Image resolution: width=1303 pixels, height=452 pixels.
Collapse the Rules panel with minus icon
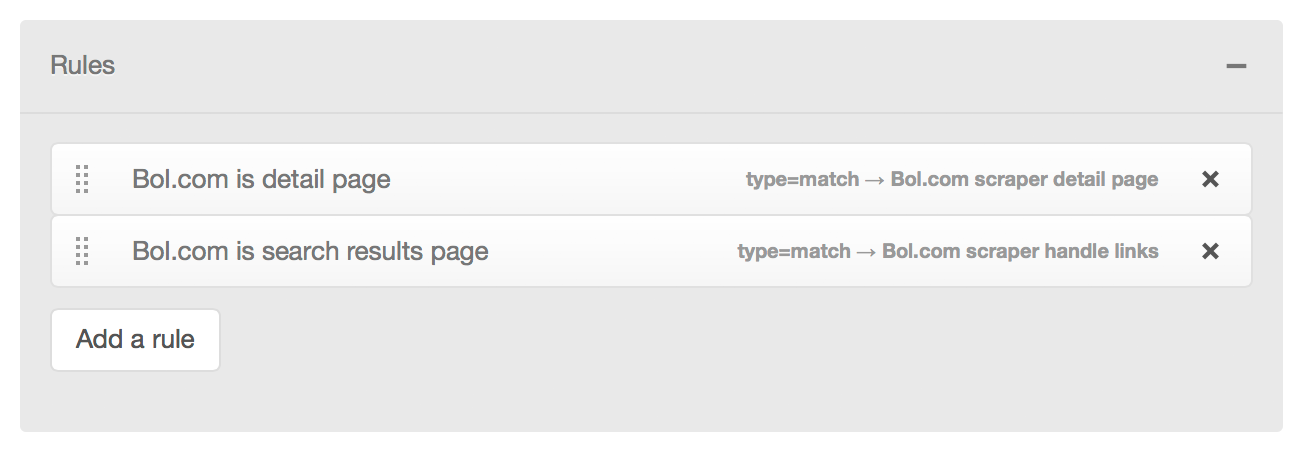[x=1237, y=67]
